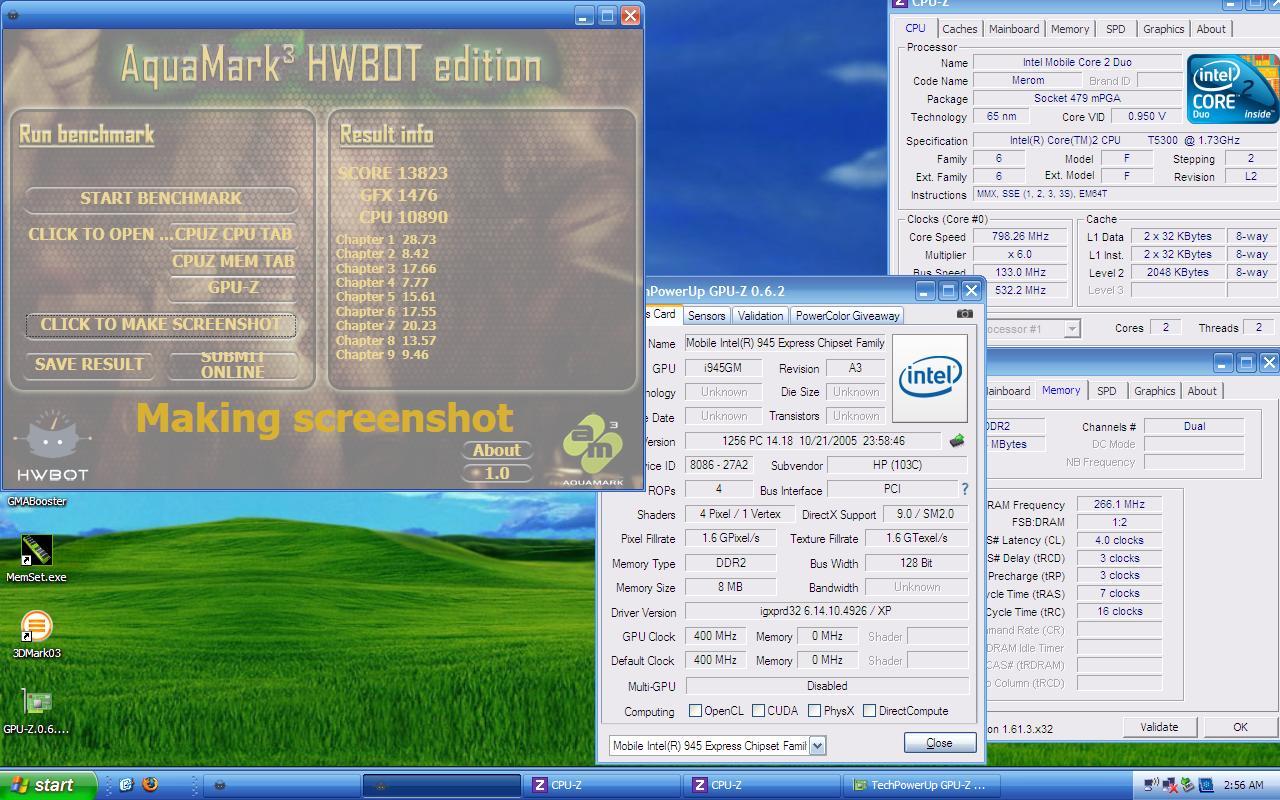1280x800 pixels.
Task: Switch to Caches tab in CPU-Z
Action: pyautogui.click(x=959, y=29)
